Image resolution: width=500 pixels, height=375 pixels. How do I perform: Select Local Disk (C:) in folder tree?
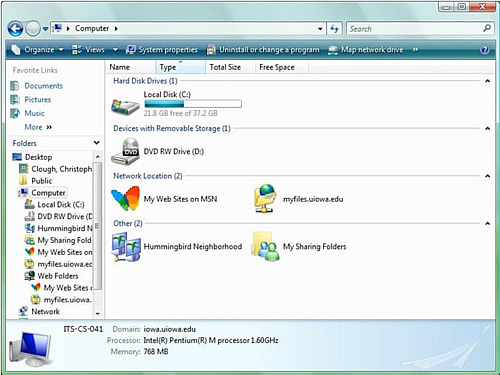click(x=61, y=205)
